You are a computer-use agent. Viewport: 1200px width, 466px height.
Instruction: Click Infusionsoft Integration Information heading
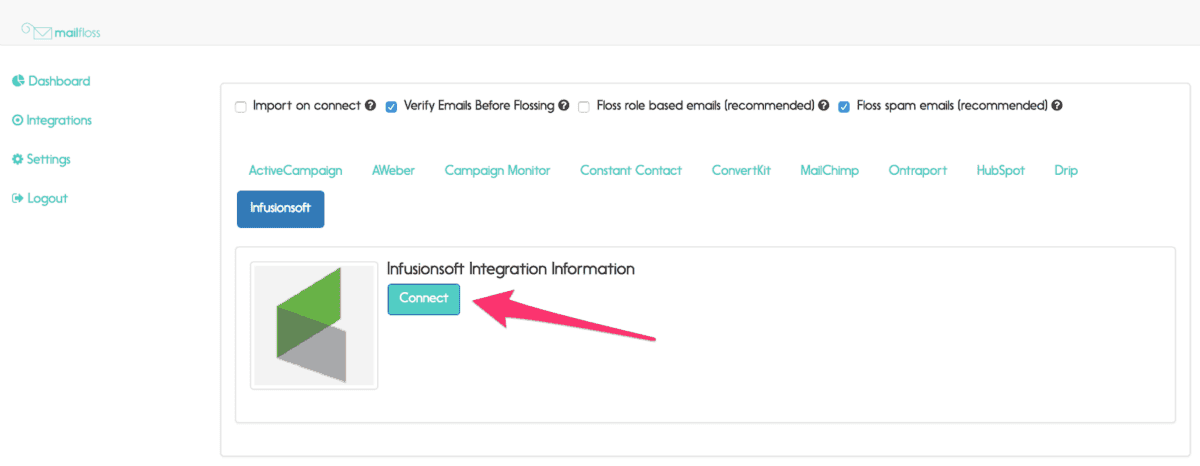point(511,269)
